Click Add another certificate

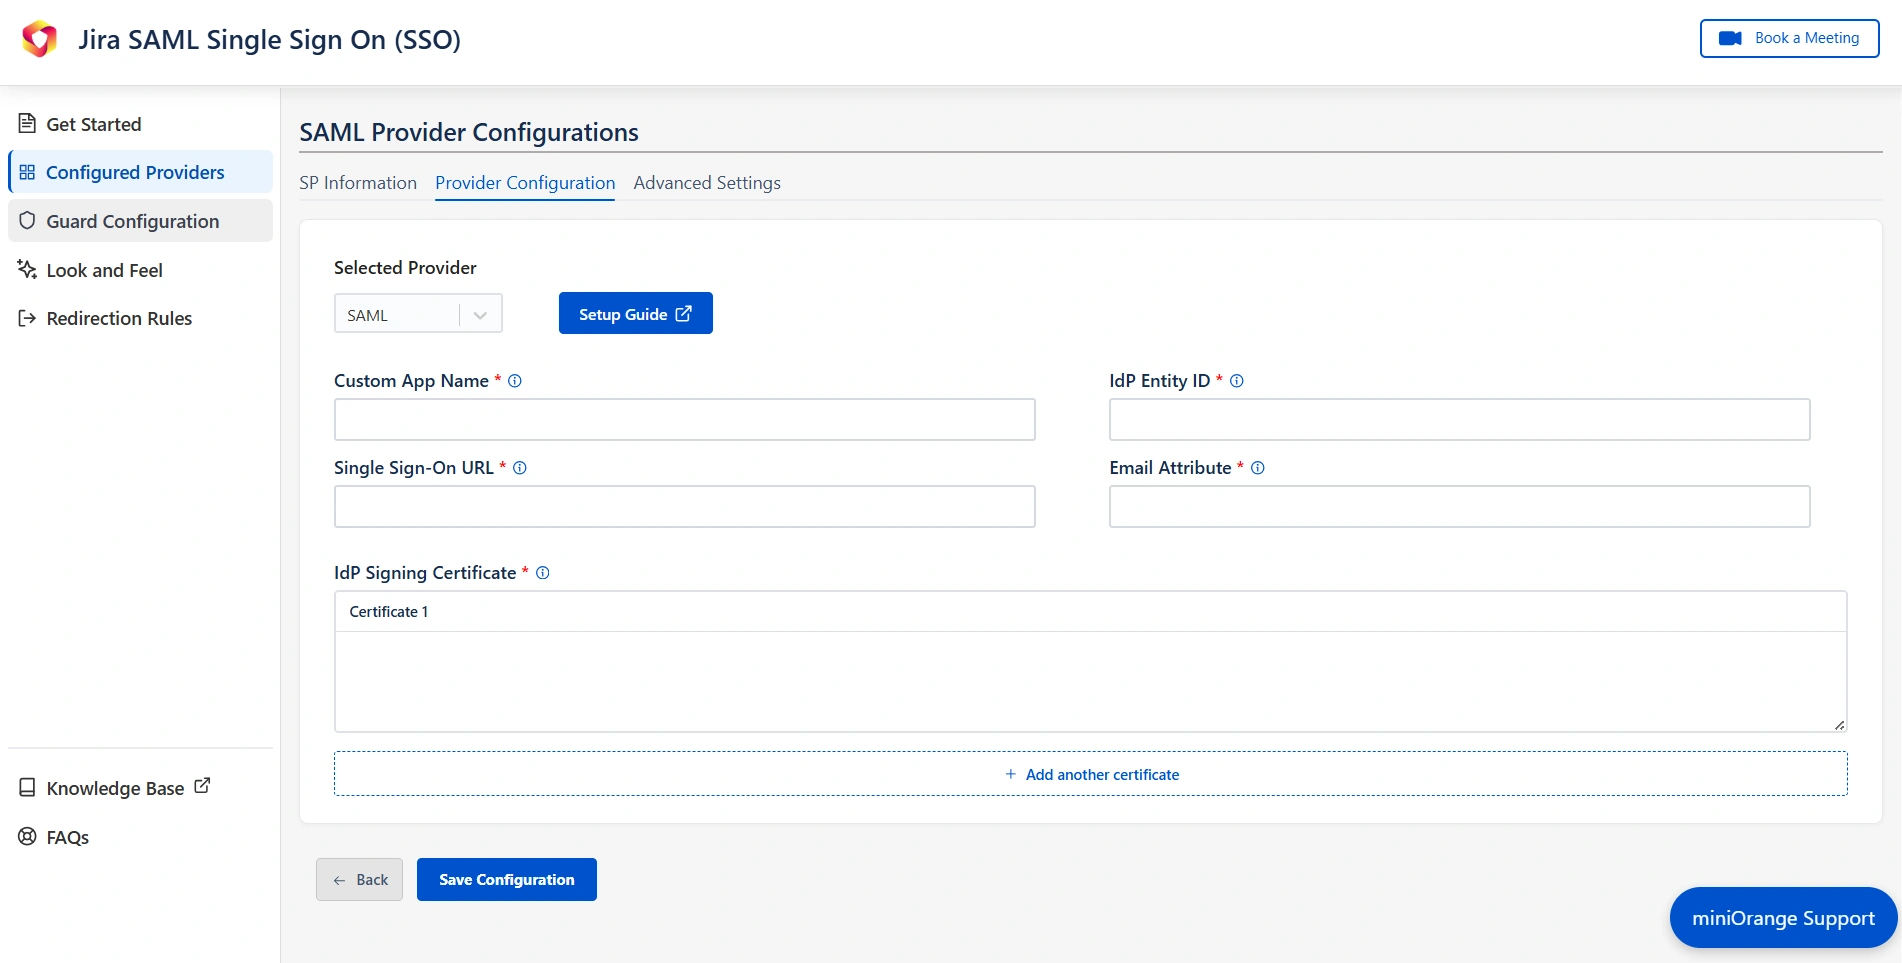1091,774
